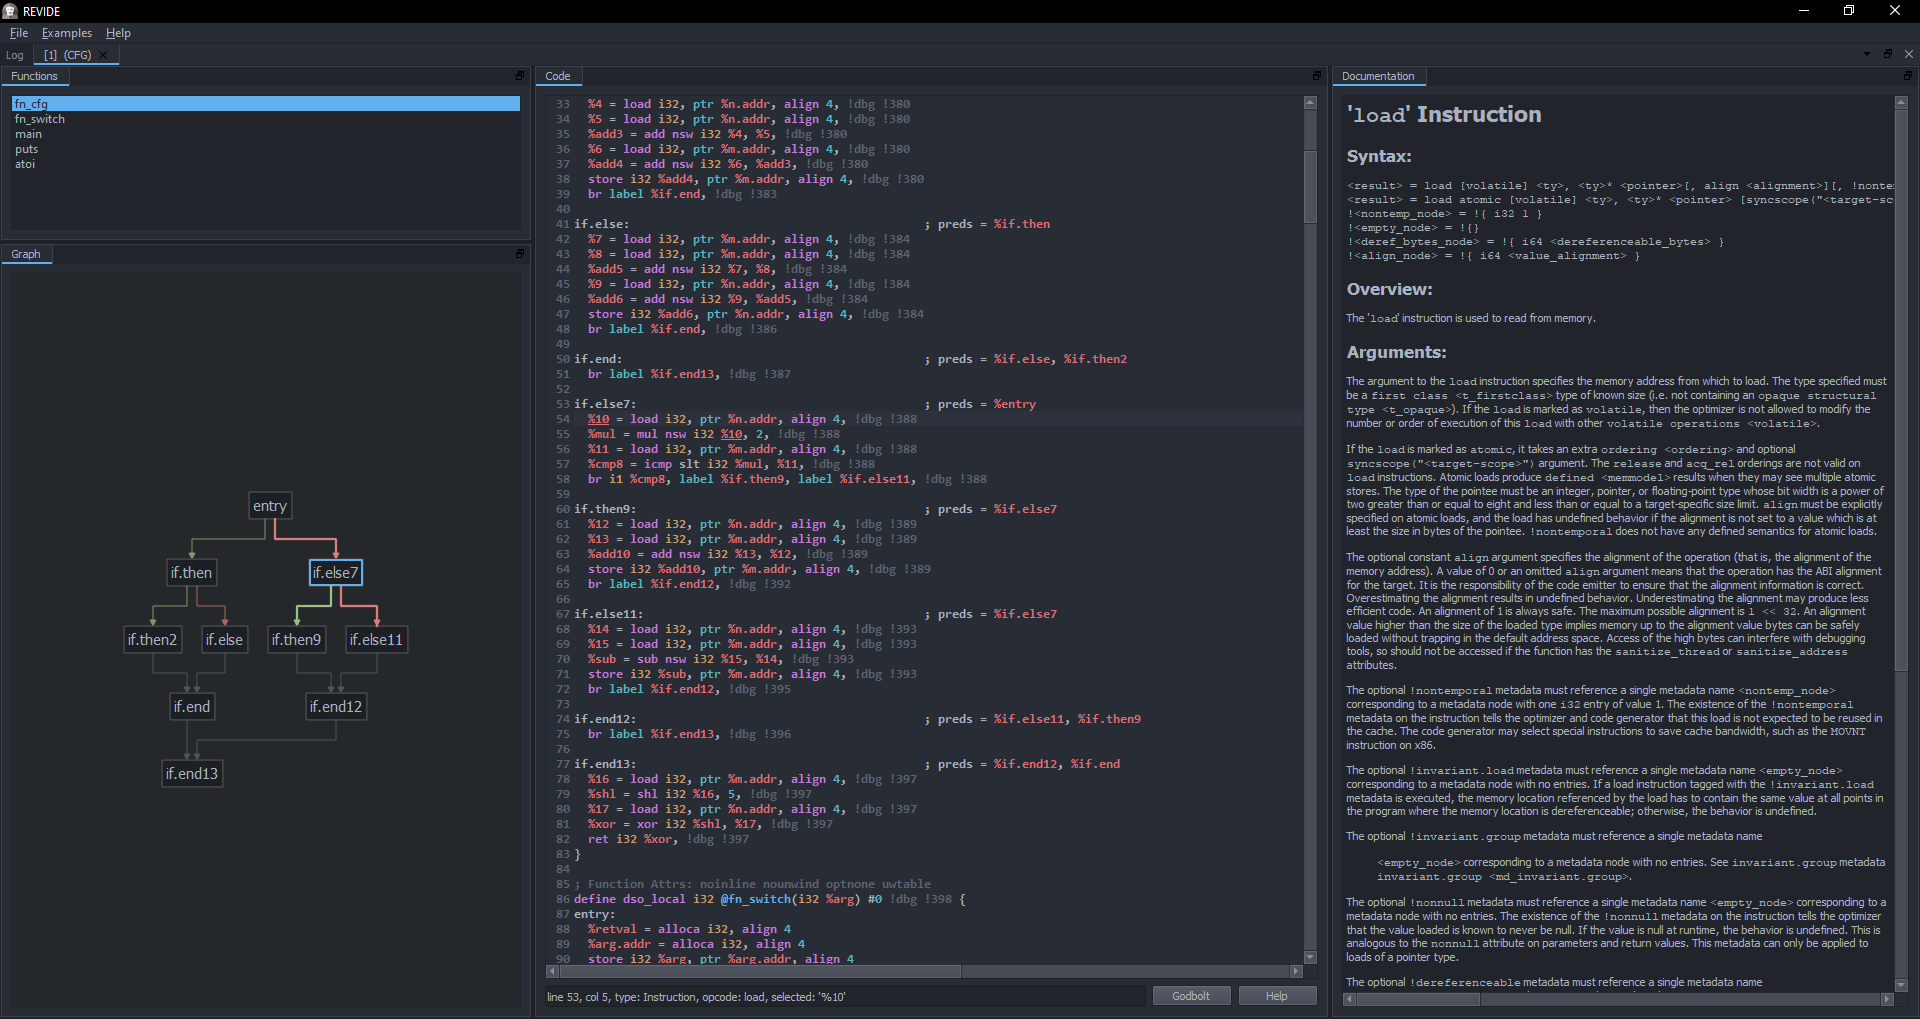Click the Arguments: heading in documentation
The width and height of the screenshot is (1920, 1019).
click(1396, 352)
